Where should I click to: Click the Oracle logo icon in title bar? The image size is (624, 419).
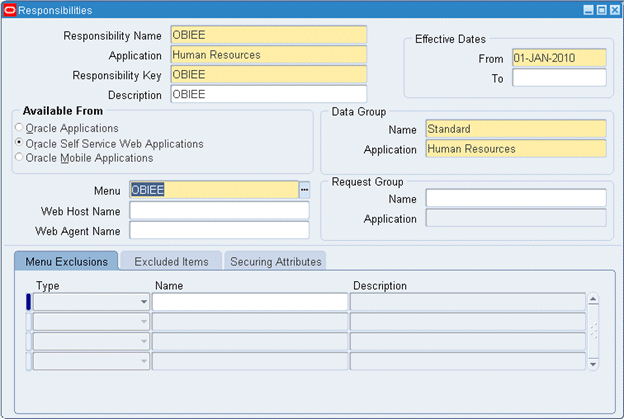(10, 10)
